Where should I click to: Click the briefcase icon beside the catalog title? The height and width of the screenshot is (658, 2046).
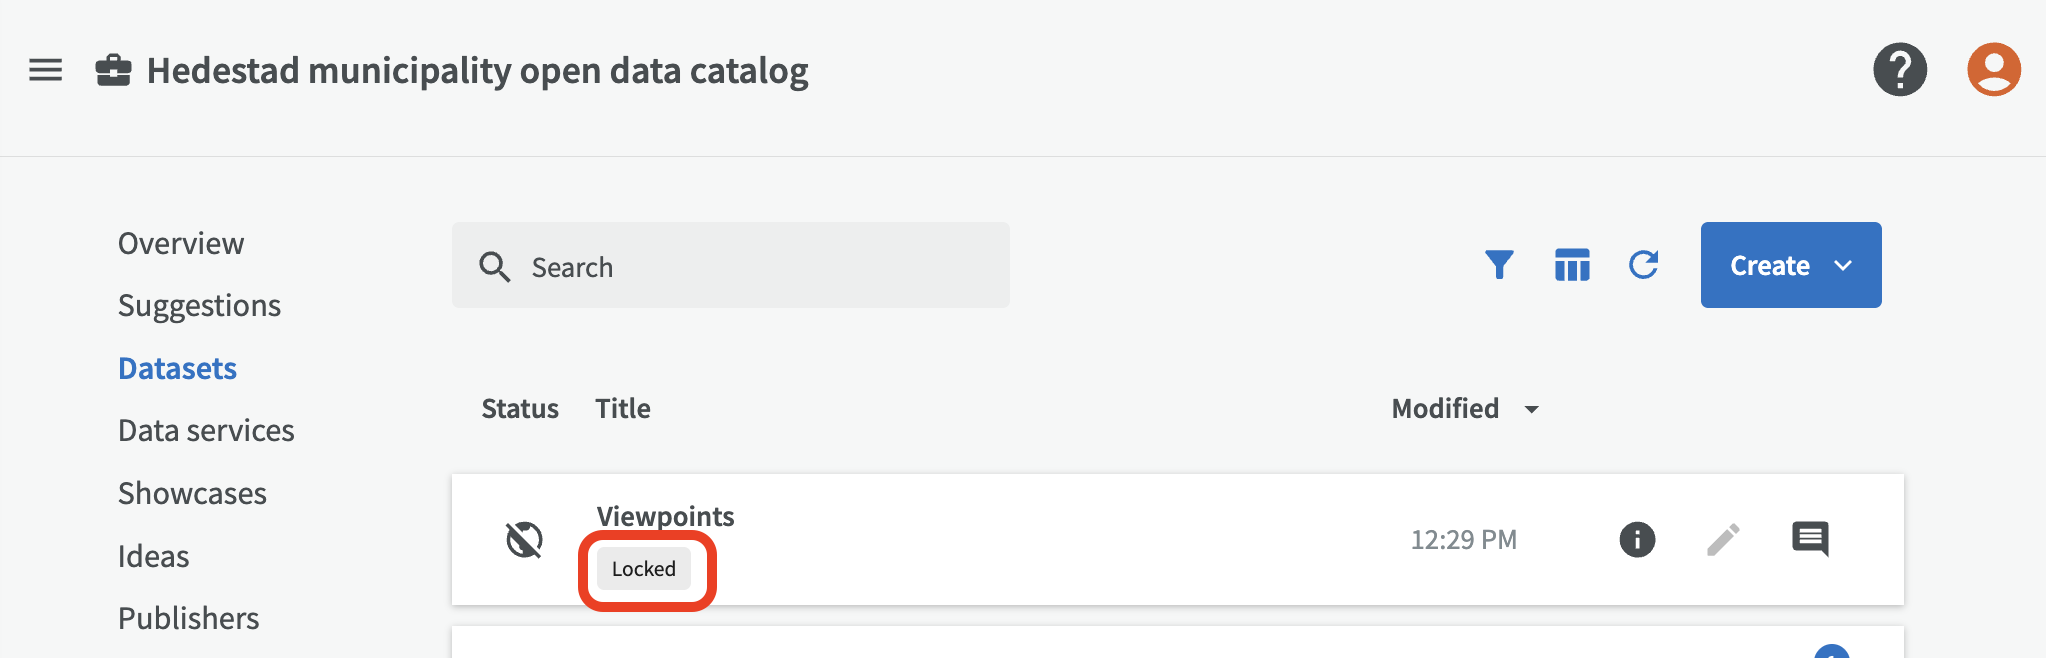coord(113,69)
